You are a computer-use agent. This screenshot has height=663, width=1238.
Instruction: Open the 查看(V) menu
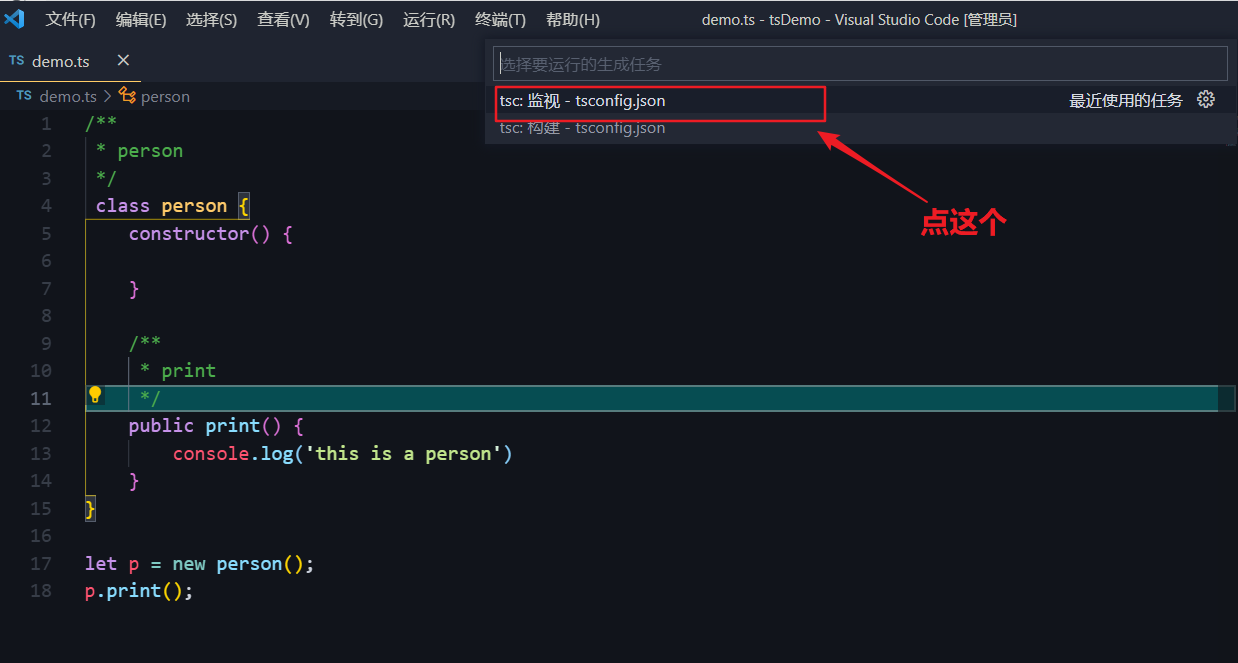pos(283,20)
